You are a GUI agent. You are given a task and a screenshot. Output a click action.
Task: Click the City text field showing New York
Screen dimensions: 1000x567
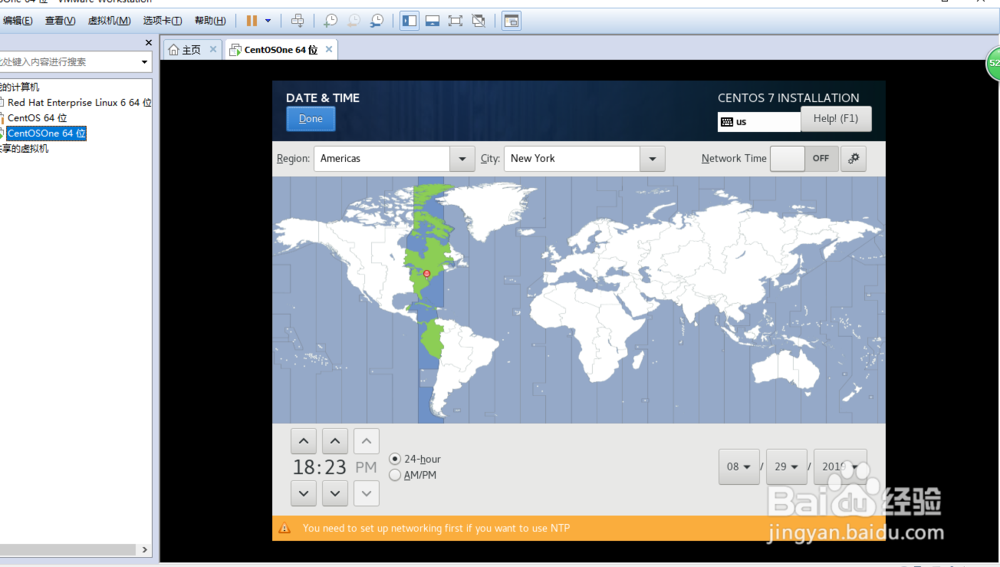572,159
